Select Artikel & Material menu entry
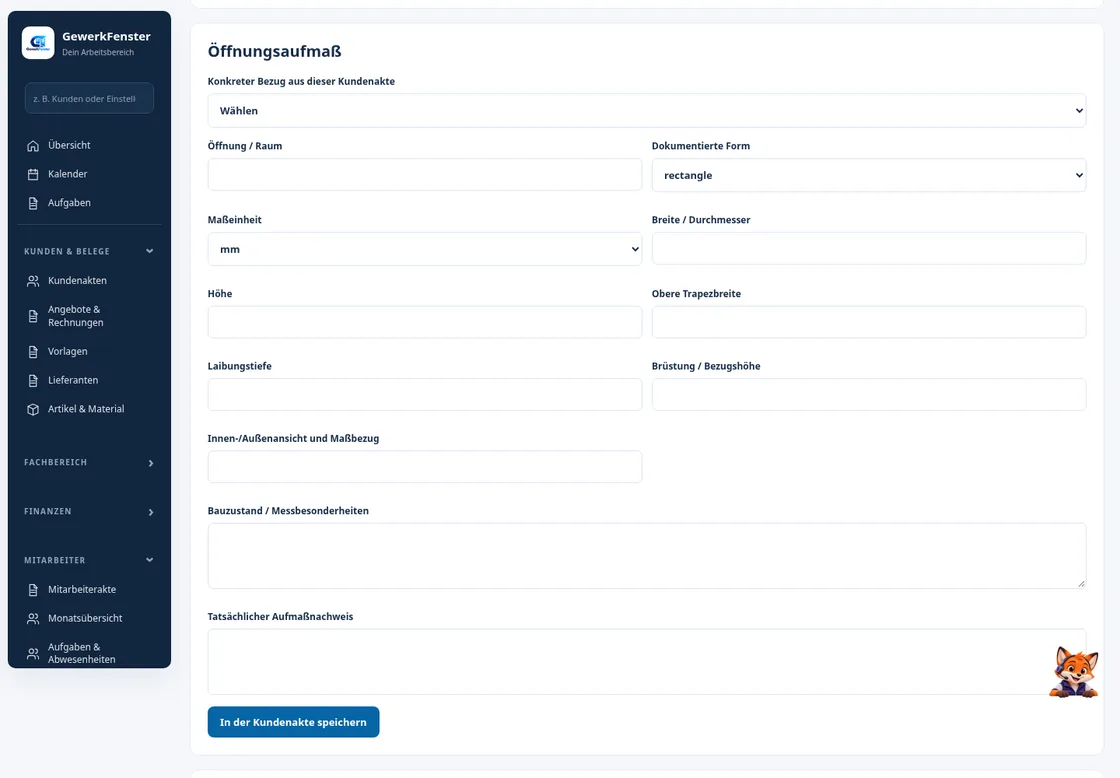Viewport: 1120px width, 778px height. click(x=89, y=409)
